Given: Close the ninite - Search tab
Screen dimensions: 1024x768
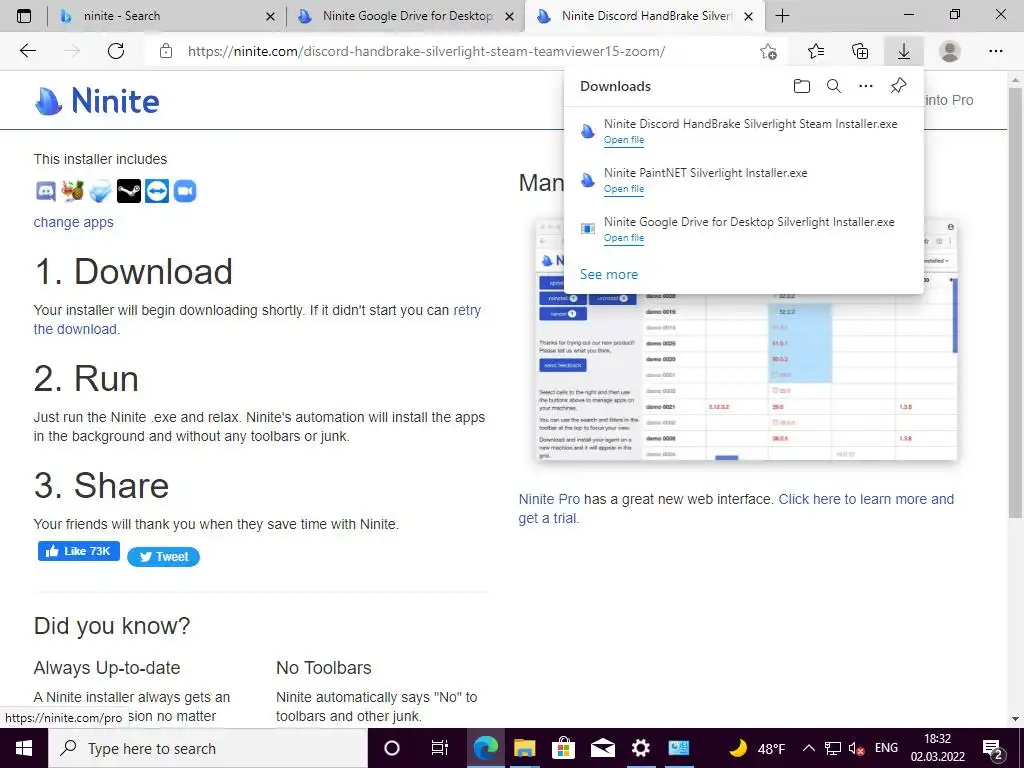Looking at the screenshot, I should point(270,17).
